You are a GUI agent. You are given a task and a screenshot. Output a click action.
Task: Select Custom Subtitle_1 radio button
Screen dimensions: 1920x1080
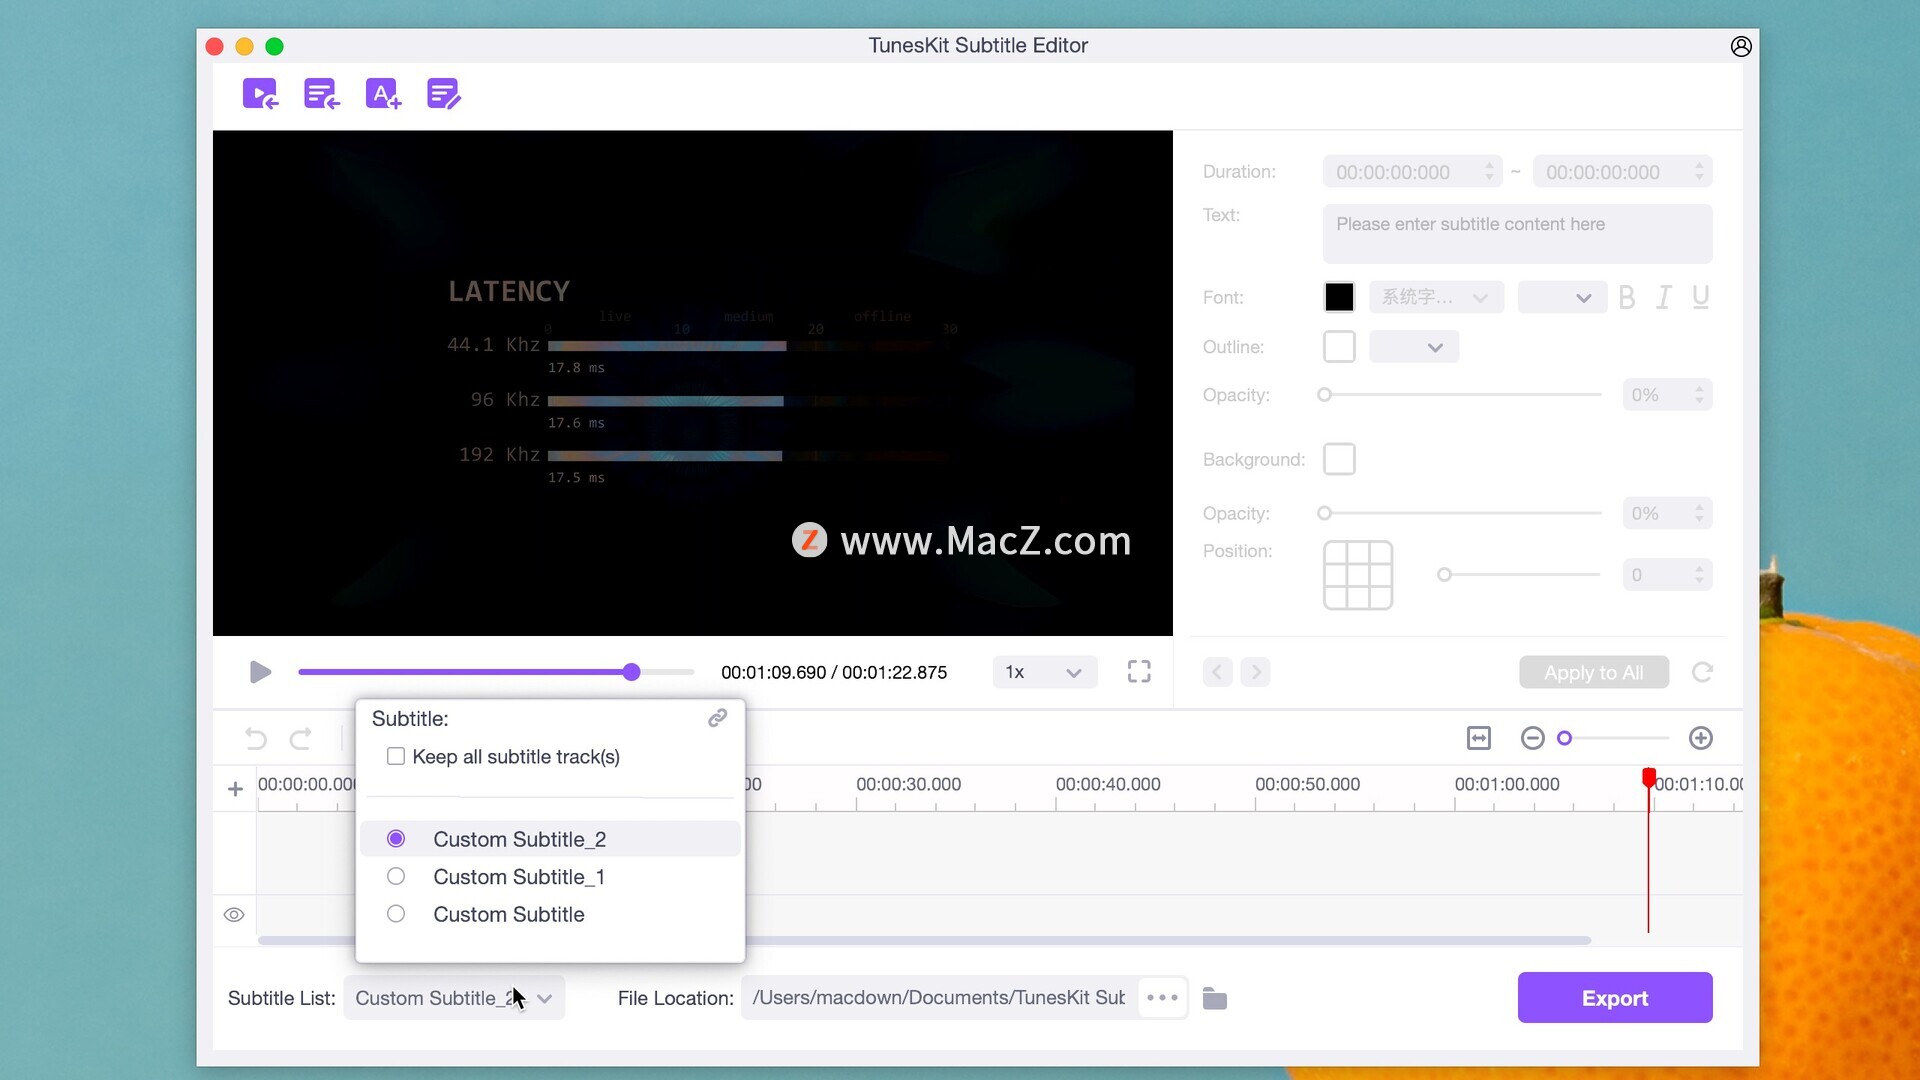(396, 877)
